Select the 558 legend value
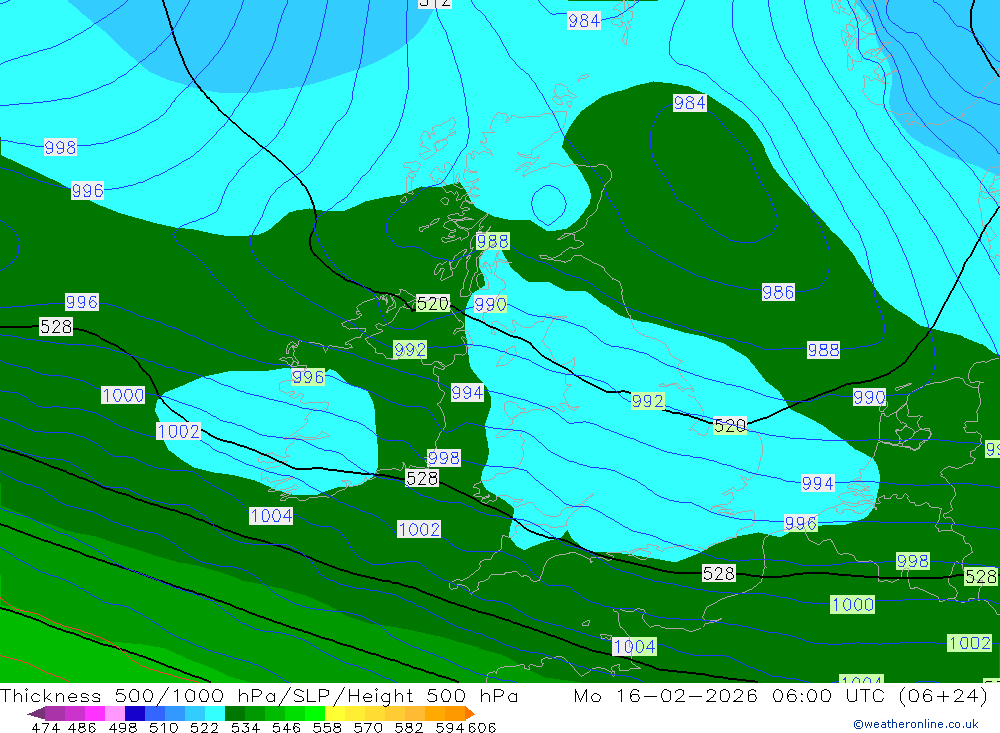Screen dimensions: 1000x733 pyautogui.click(x=327, y=728)
